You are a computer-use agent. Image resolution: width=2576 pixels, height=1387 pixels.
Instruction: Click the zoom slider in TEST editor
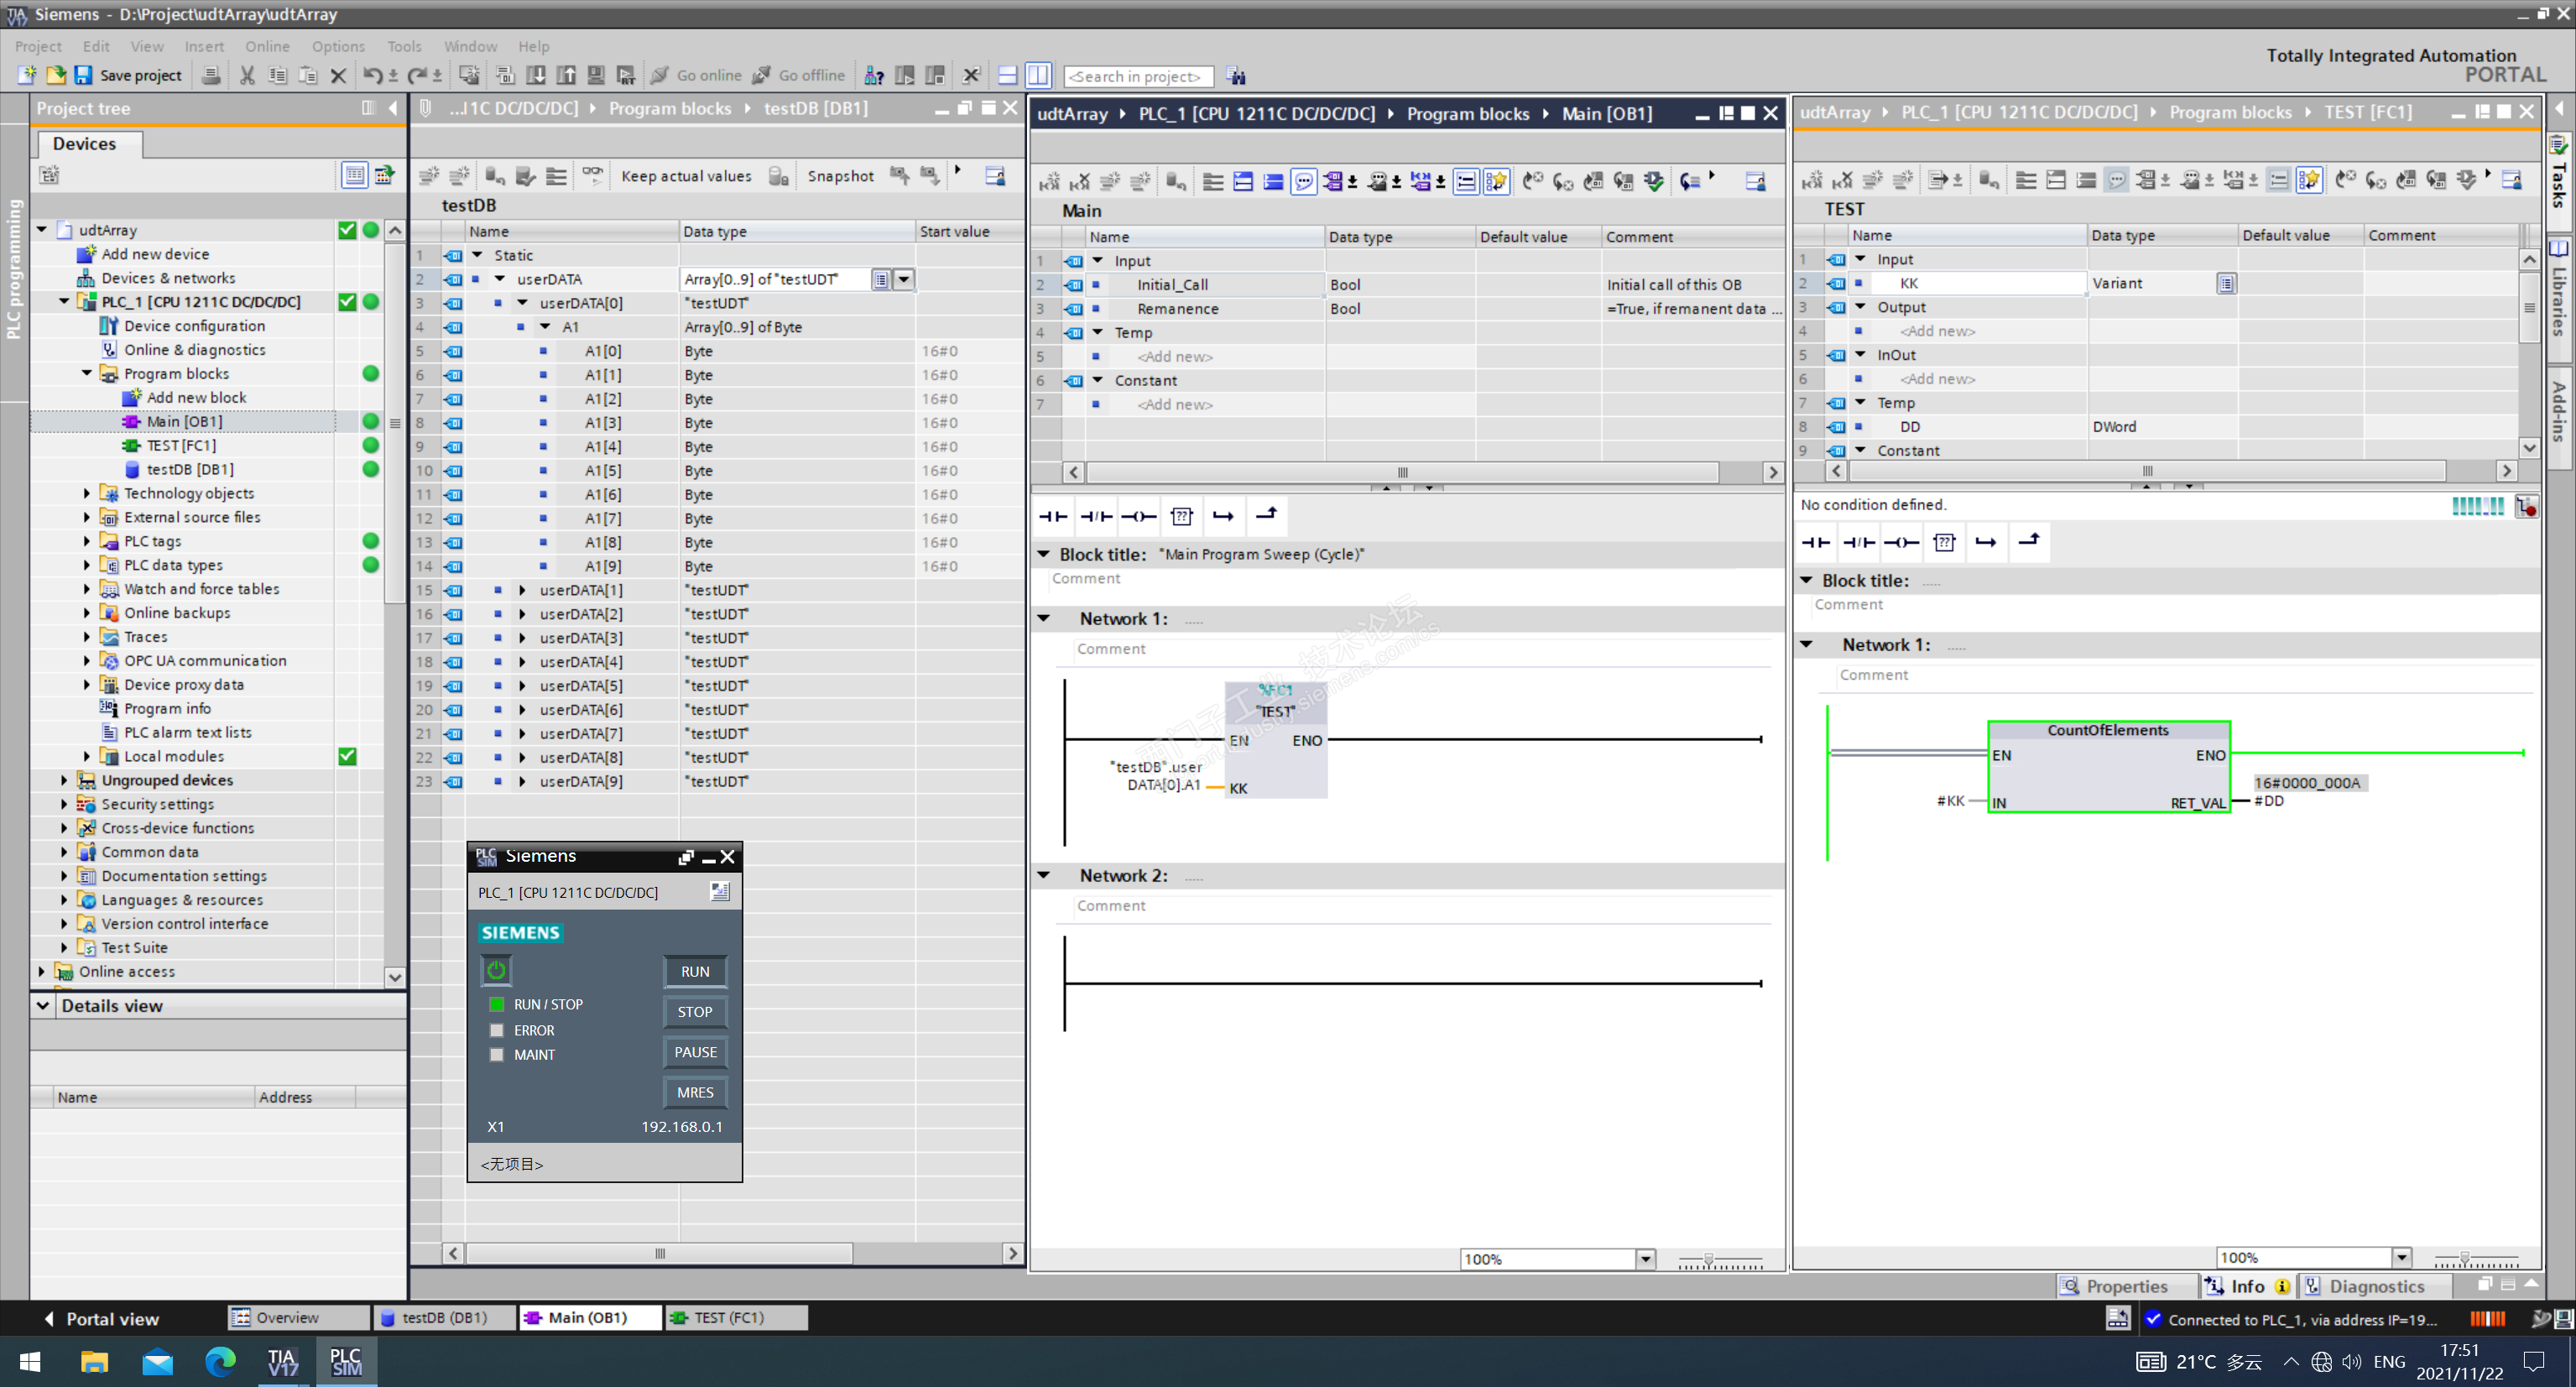tap(2465, 1258)
